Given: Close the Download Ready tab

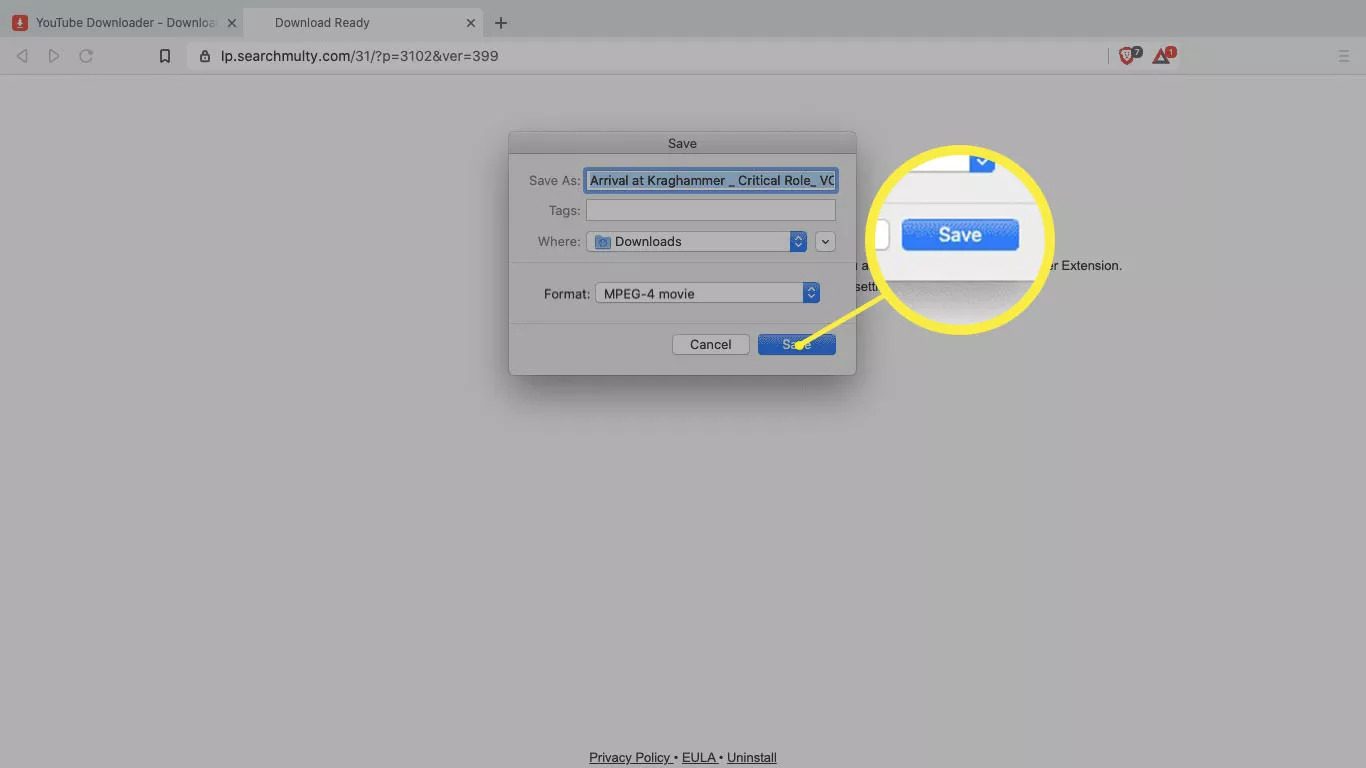Looking at the screenshot, I should click(x=471, y=23).
